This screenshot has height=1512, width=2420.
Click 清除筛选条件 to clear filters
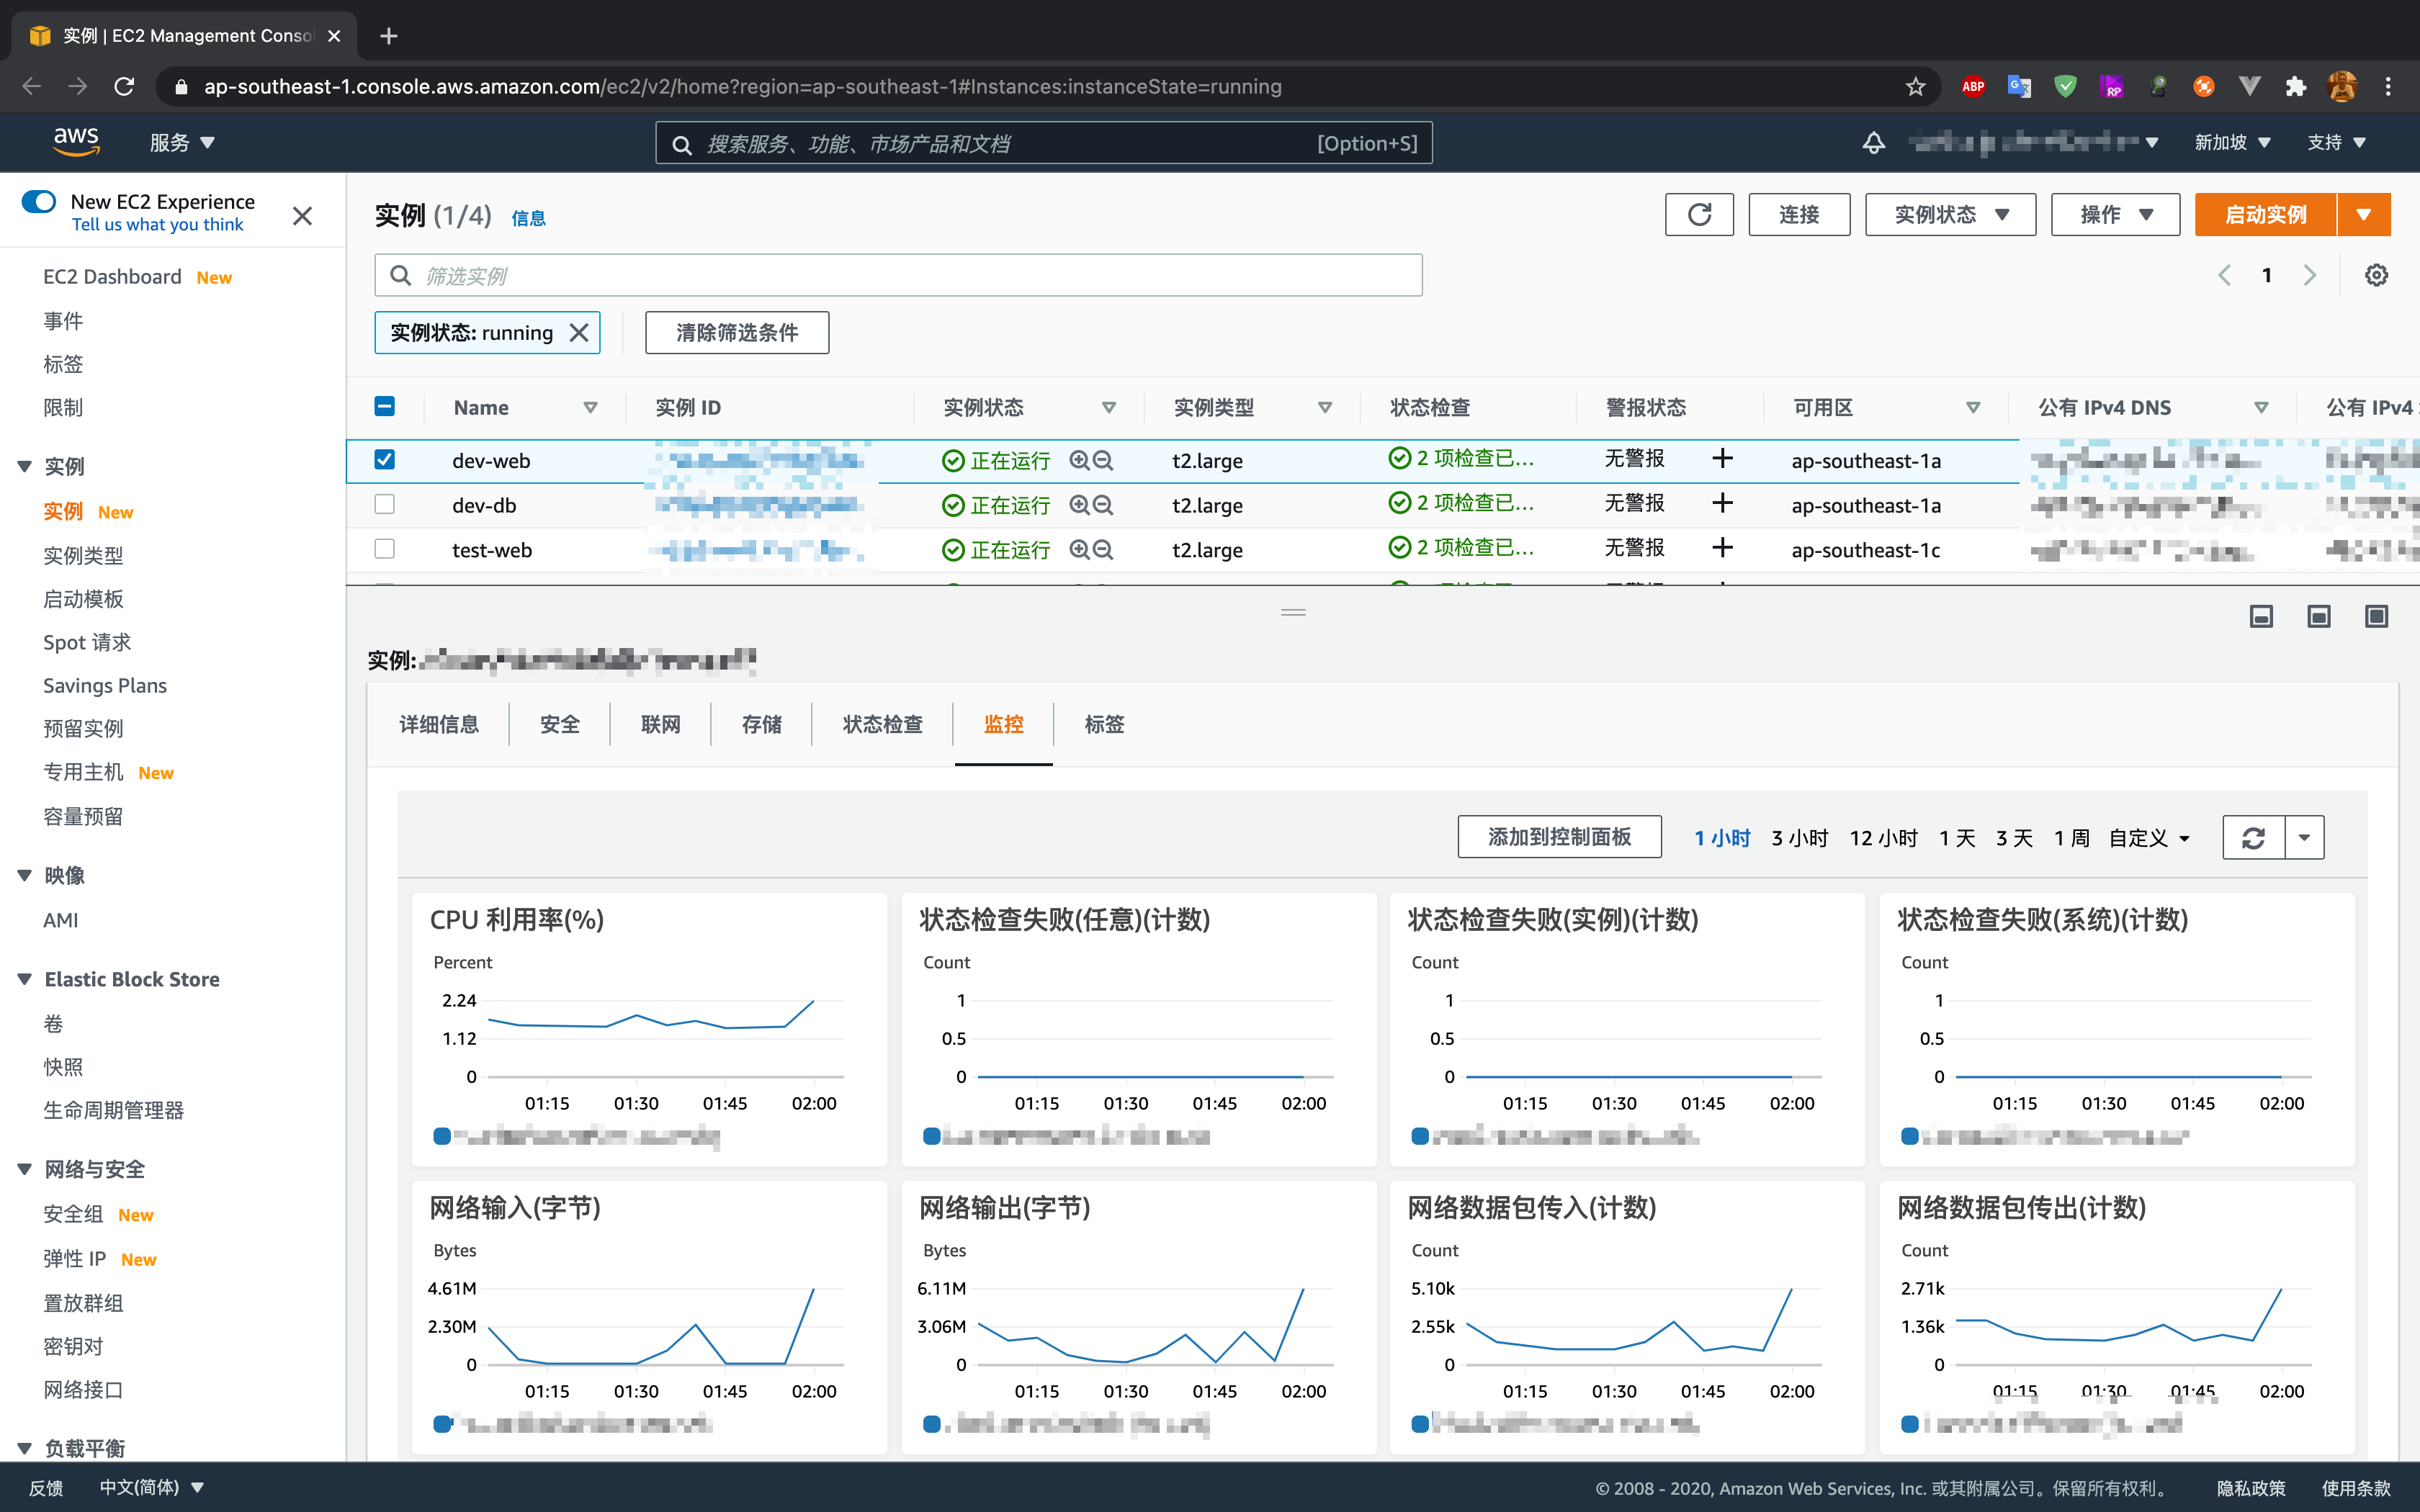[737, 332]
